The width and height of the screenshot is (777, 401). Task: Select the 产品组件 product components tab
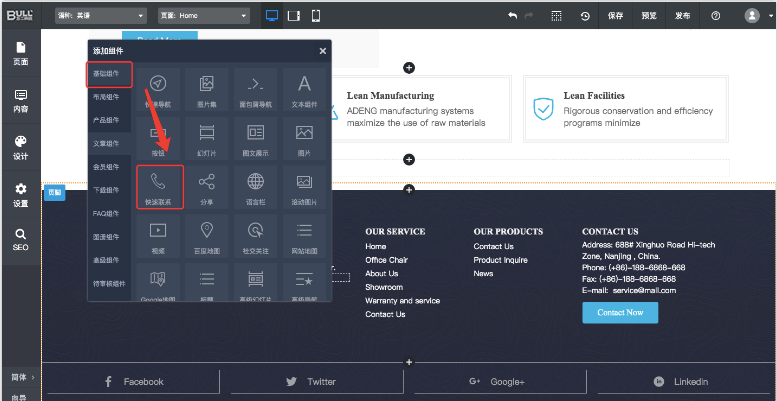tap(105, 120)
